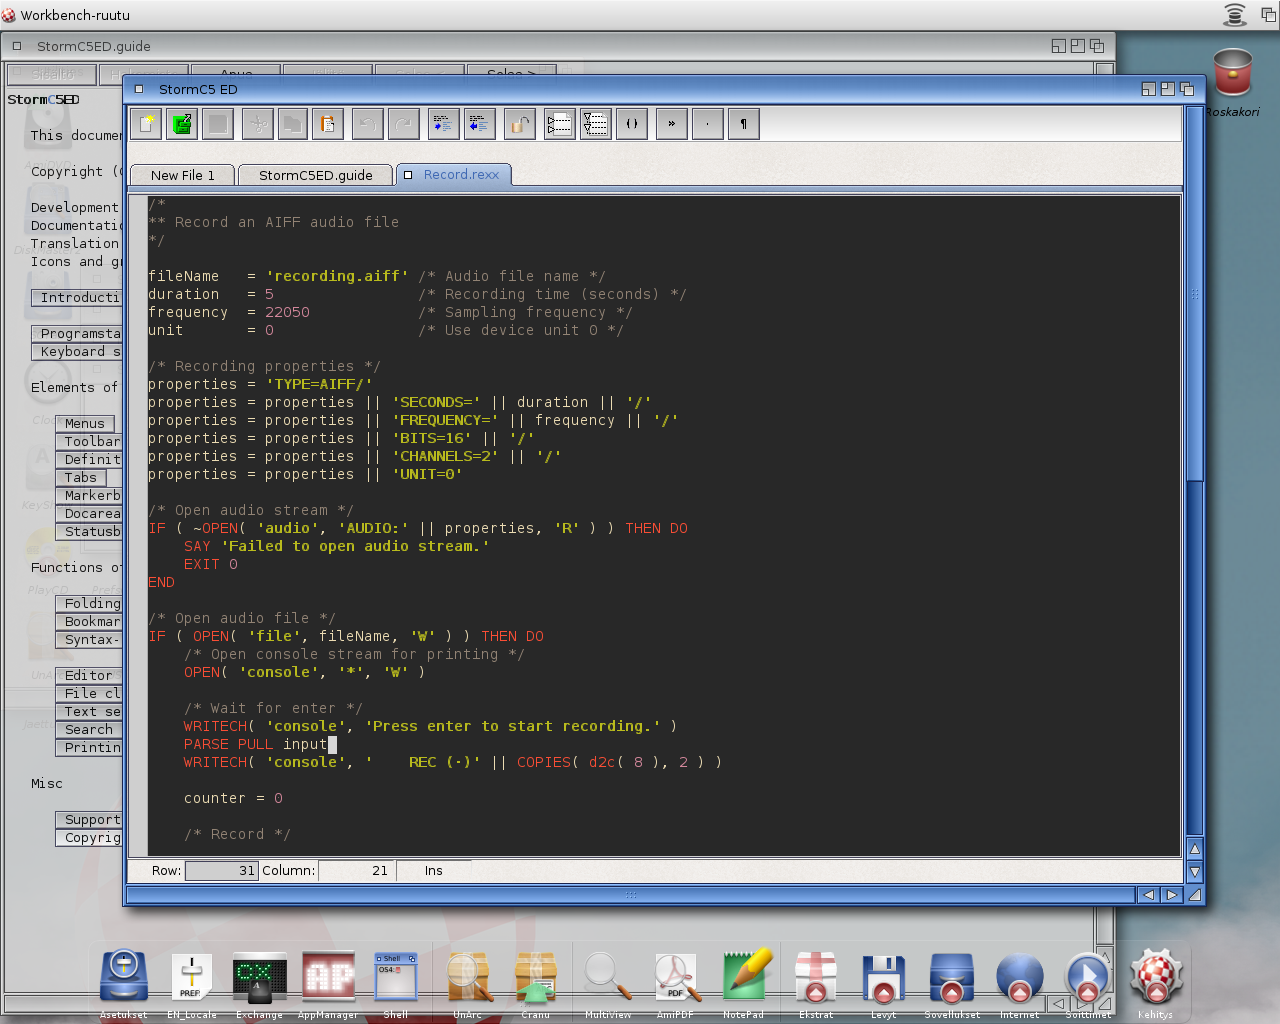Click the scissors cut icon
This screenshot has width=1280, height=1024.
[x=258, y=124]
